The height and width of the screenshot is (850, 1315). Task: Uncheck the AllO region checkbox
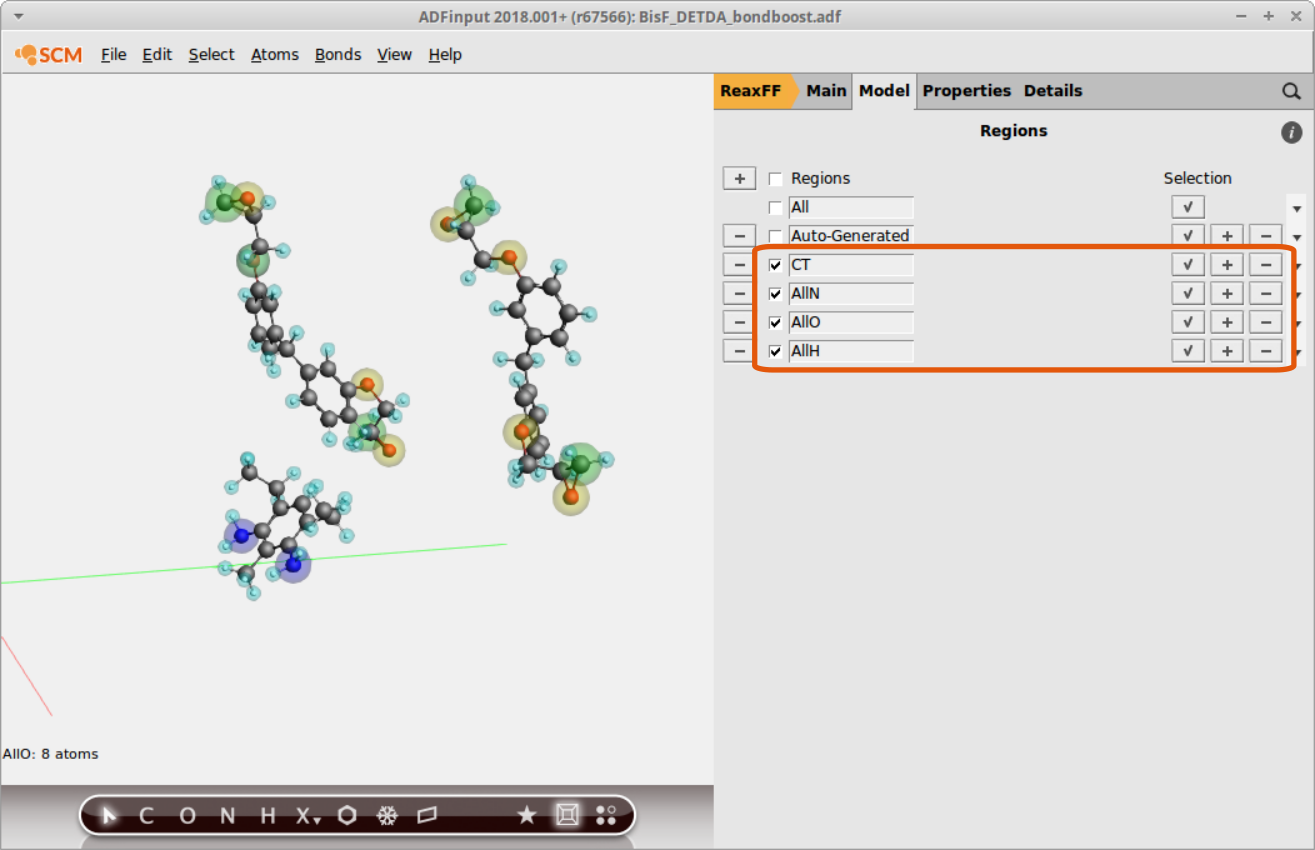775,324
